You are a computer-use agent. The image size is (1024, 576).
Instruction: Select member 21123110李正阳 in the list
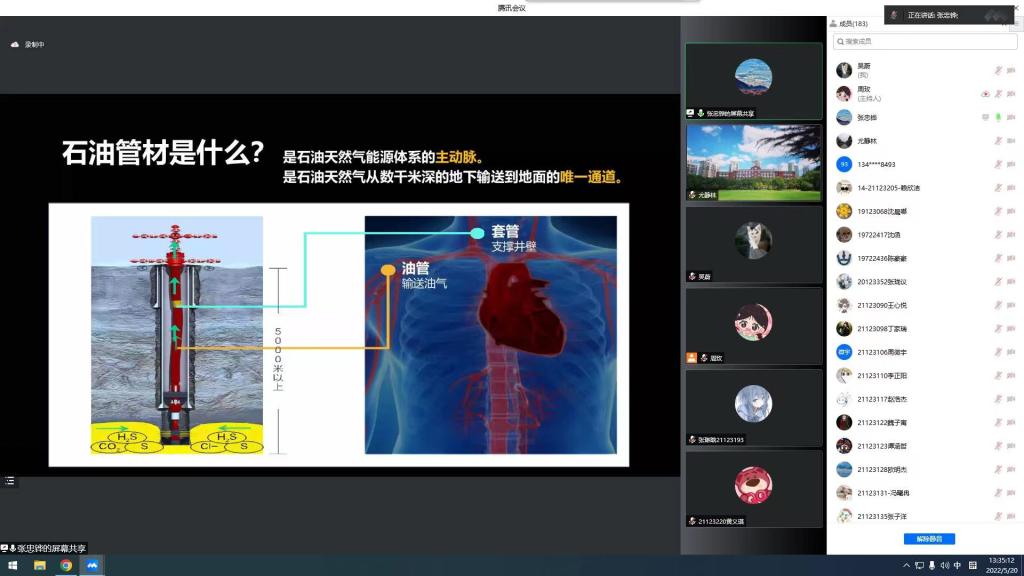881,375
